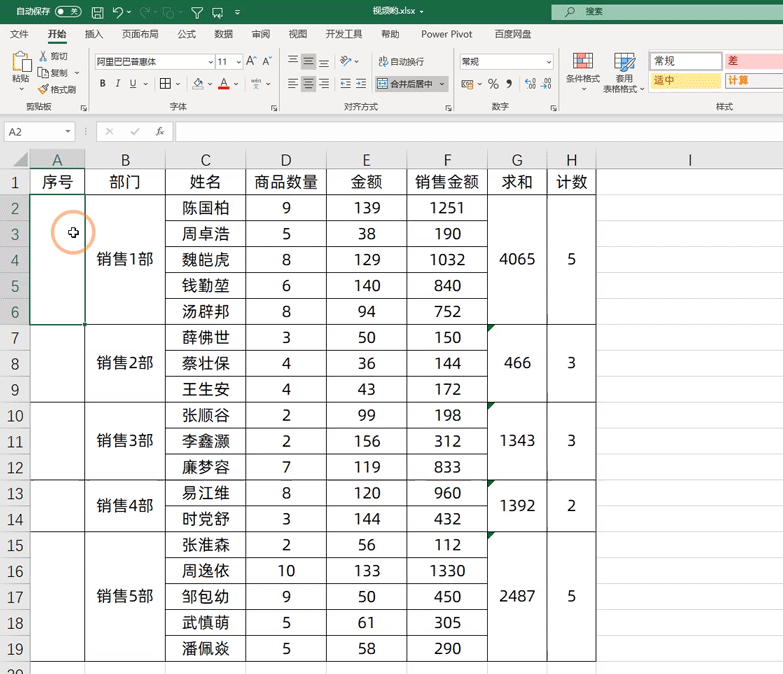
Task: Toggle Underline formatting
Action: tap(133, 83)
